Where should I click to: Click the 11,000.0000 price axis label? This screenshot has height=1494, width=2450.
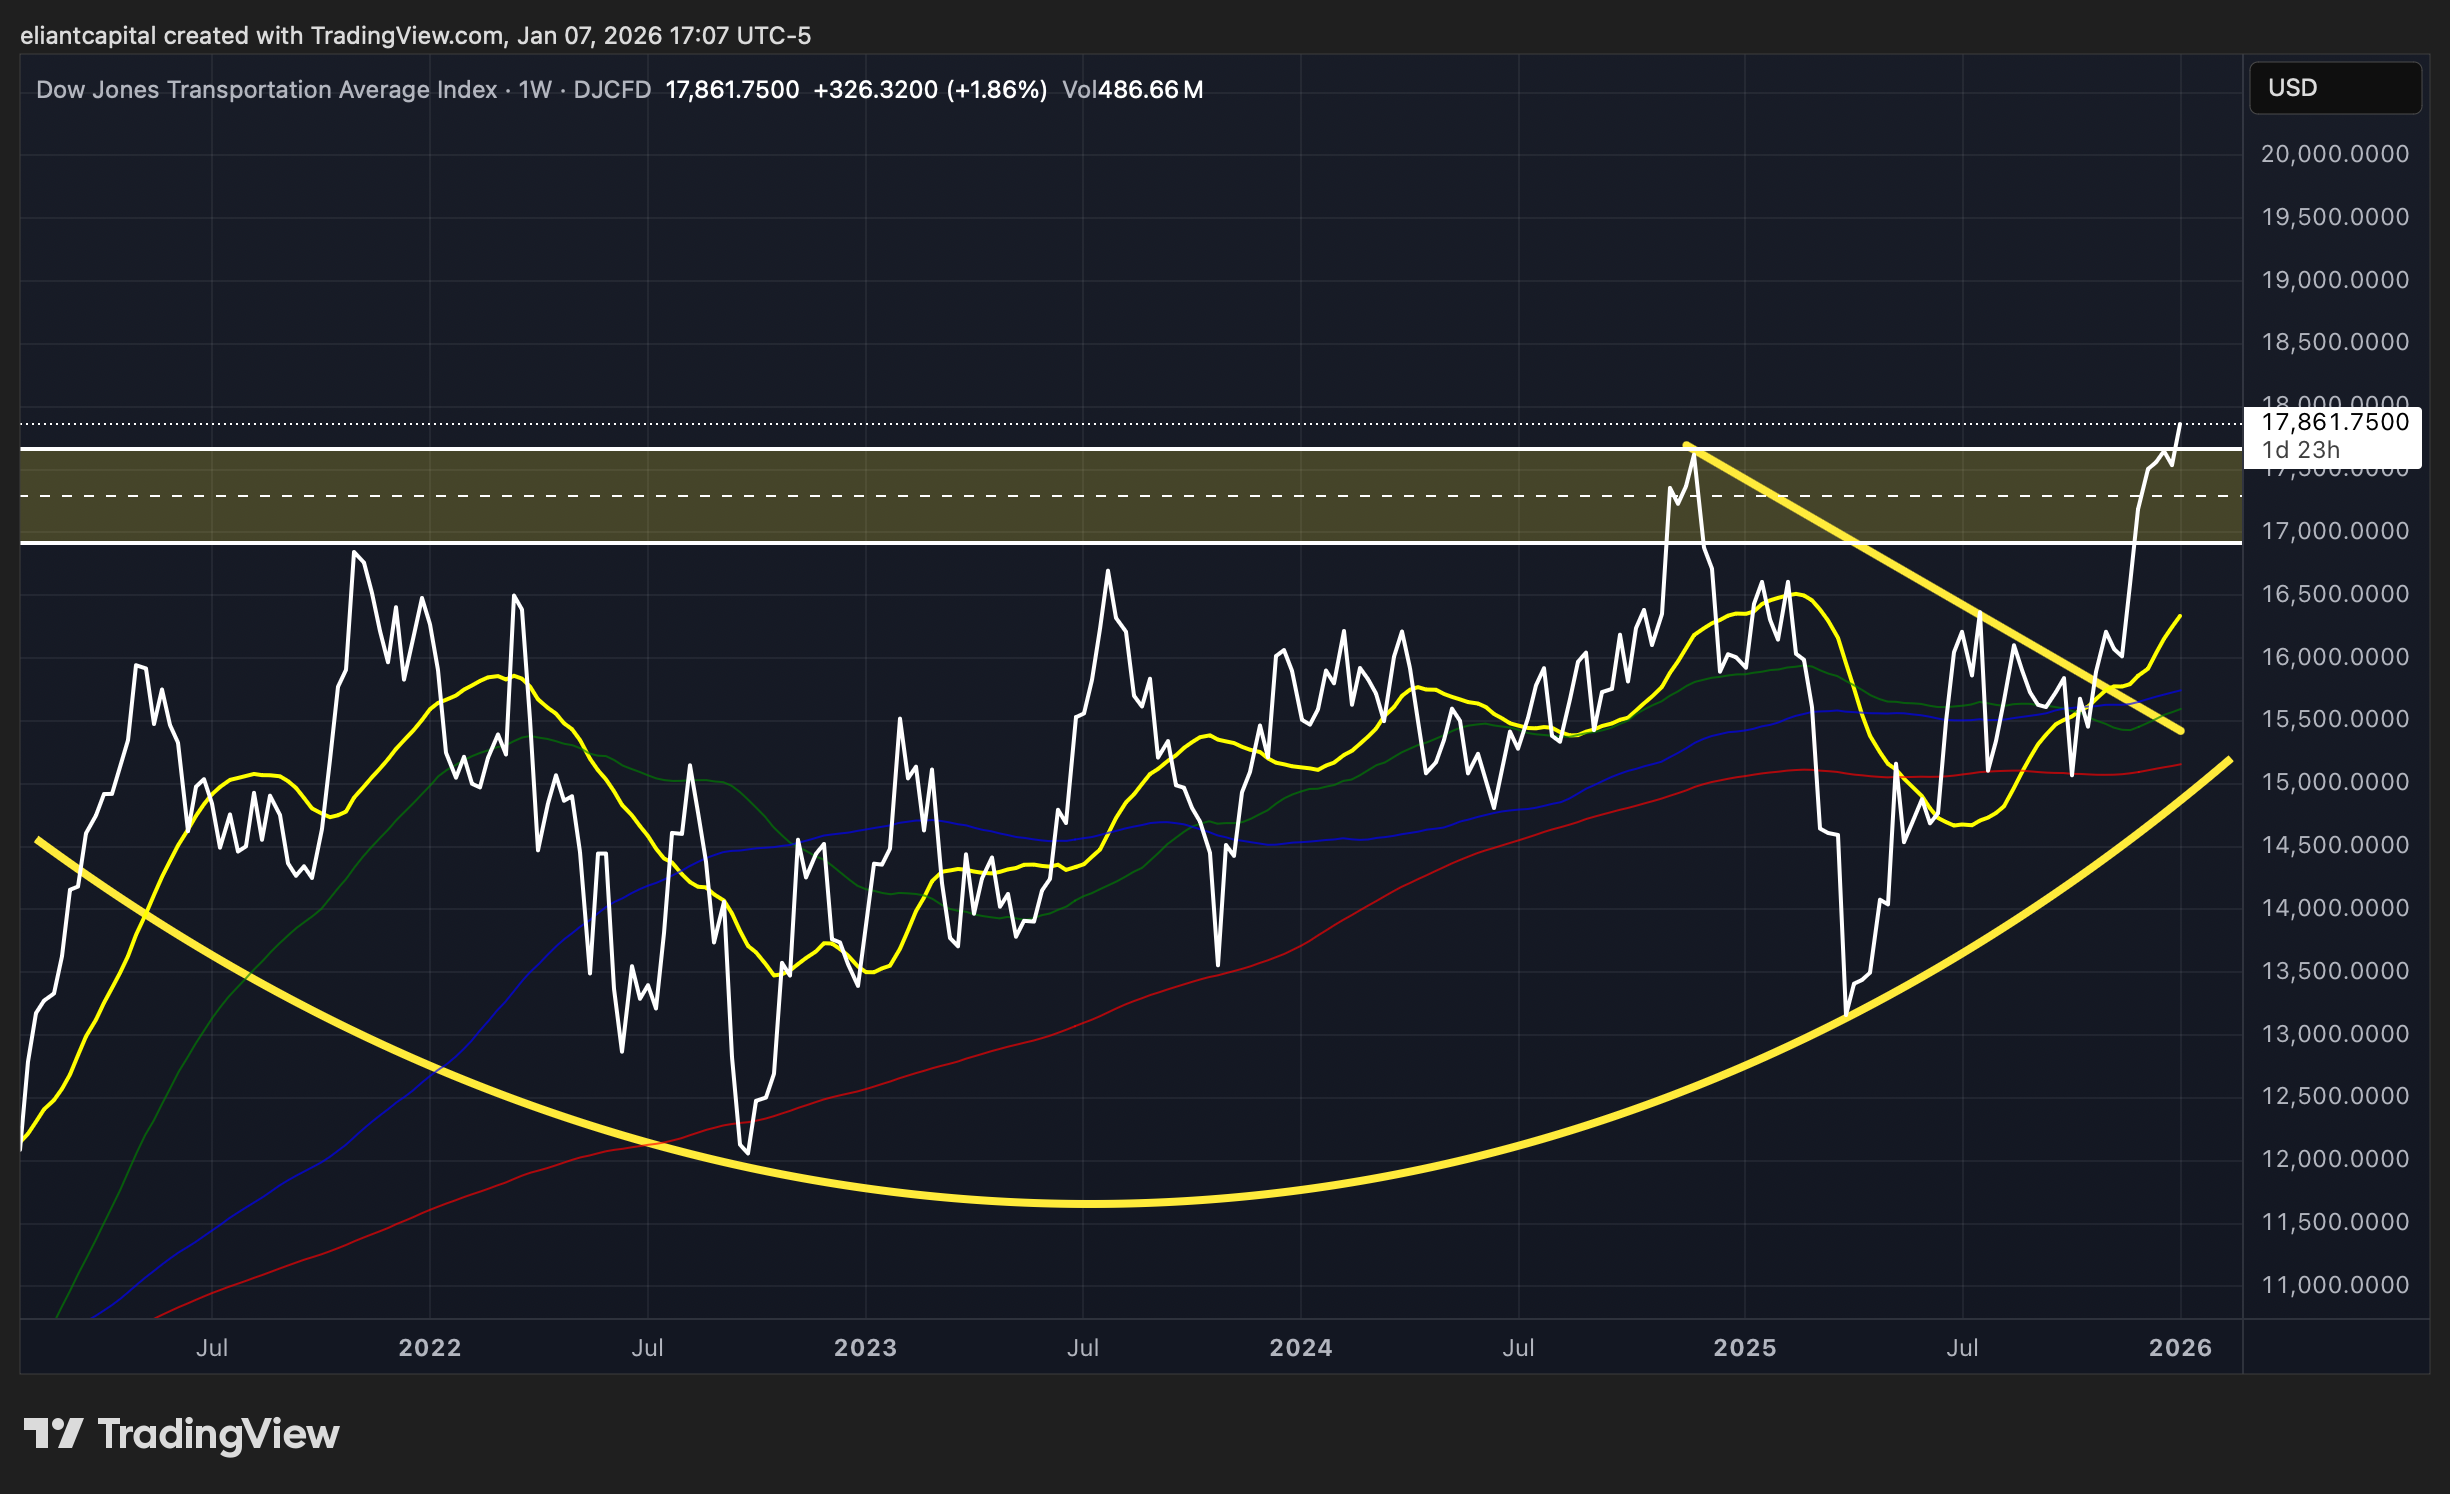(2334, 1285)
